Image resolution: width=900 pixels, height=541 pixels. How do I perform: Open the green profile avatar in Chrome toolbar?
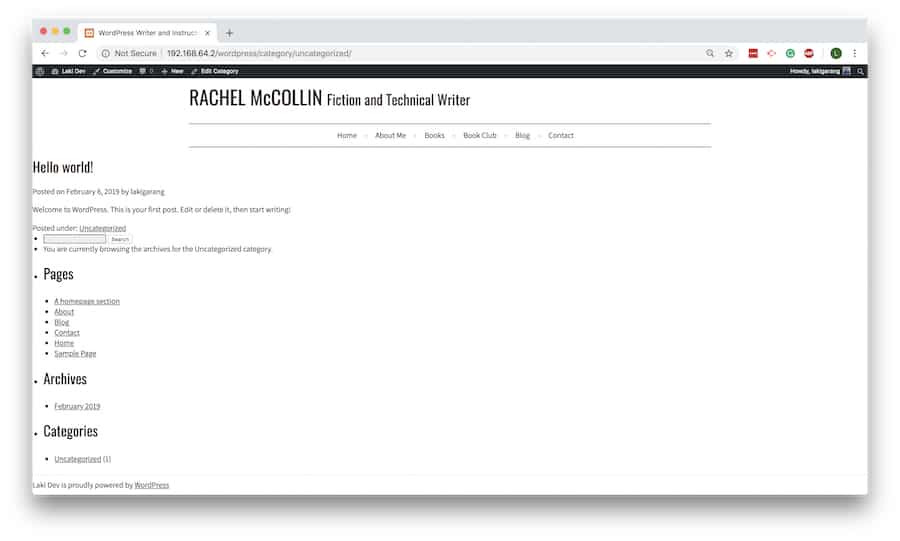(x=836, y=53)
